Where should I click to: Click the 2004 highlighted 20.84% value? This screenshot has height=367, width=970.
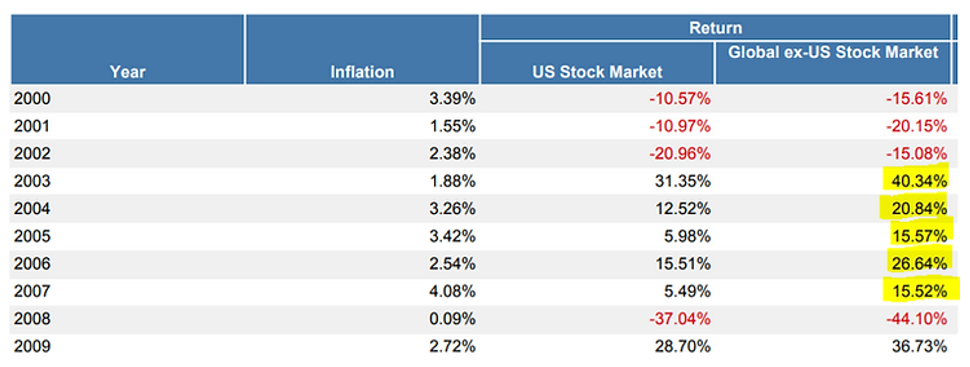(918, 209)
